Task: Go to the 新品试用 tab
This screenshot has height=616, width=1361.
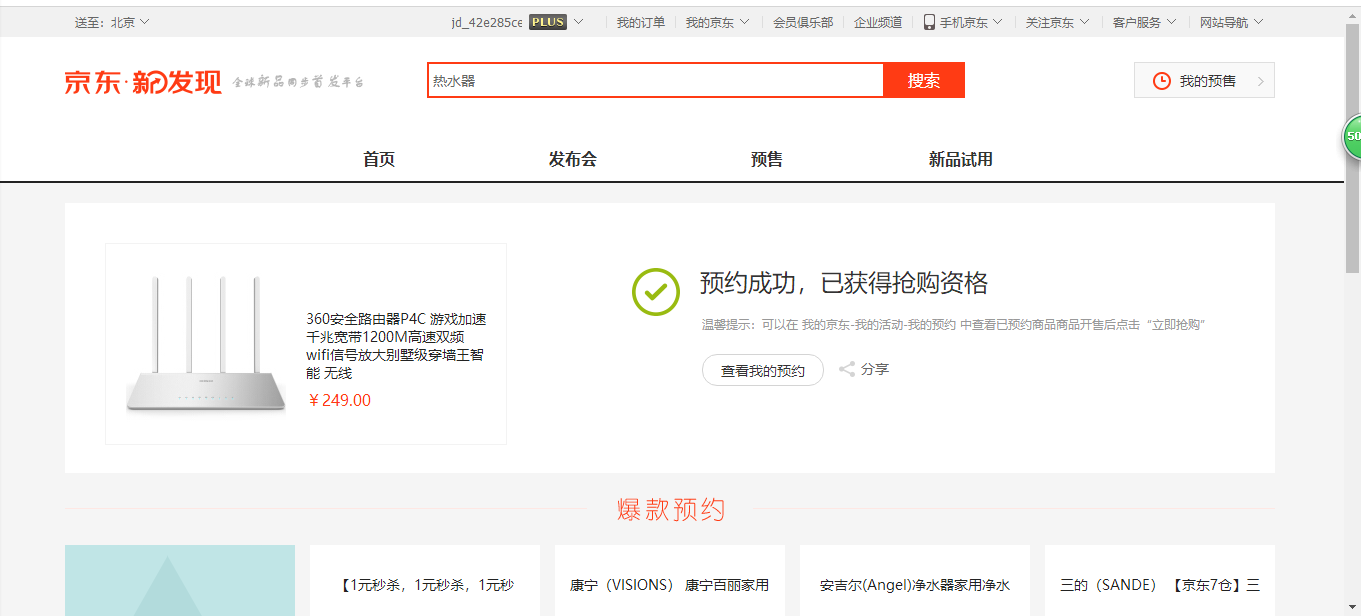Action: (961, 159)
